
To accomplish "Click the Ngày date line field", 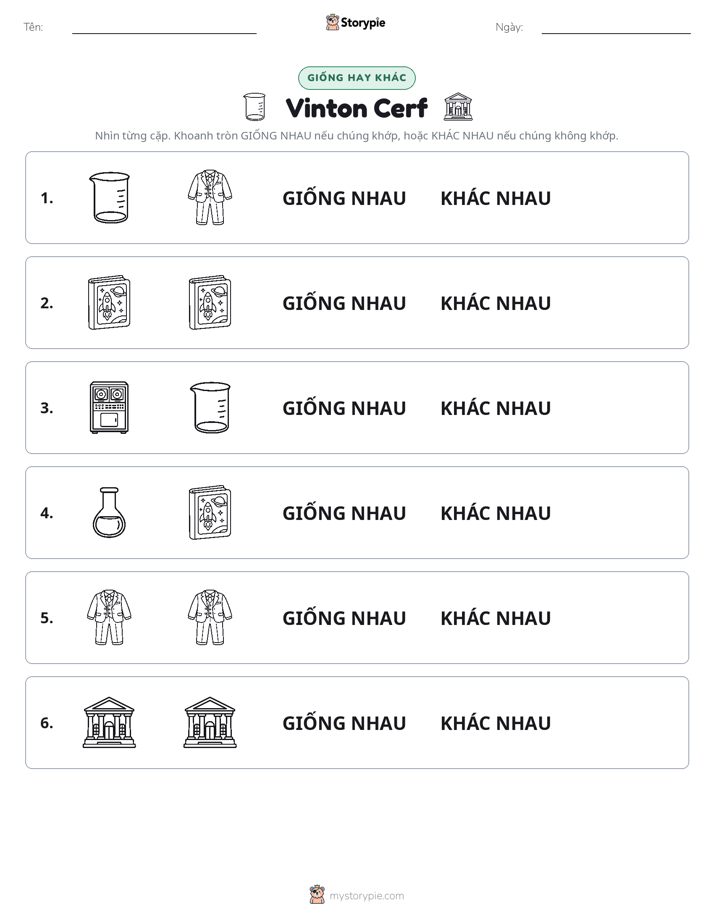I will point(616,27).
